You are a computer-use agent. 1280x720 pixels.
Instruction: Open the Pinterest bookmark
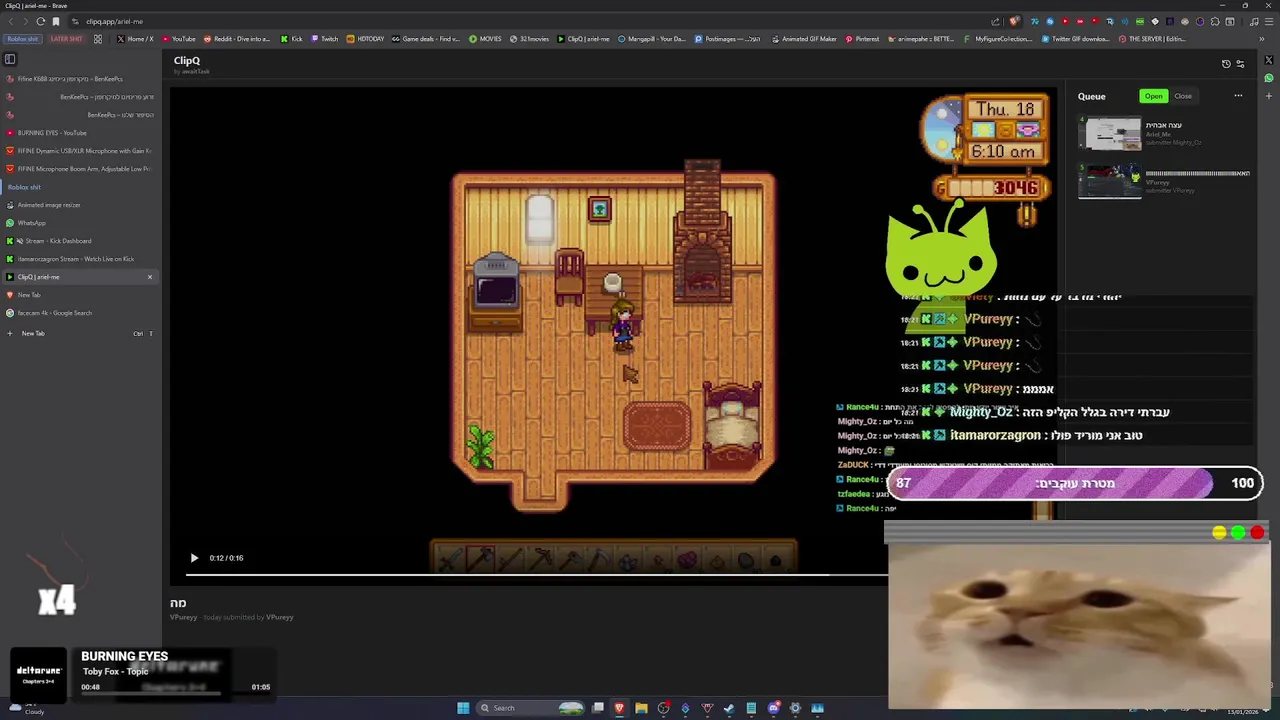862,39
